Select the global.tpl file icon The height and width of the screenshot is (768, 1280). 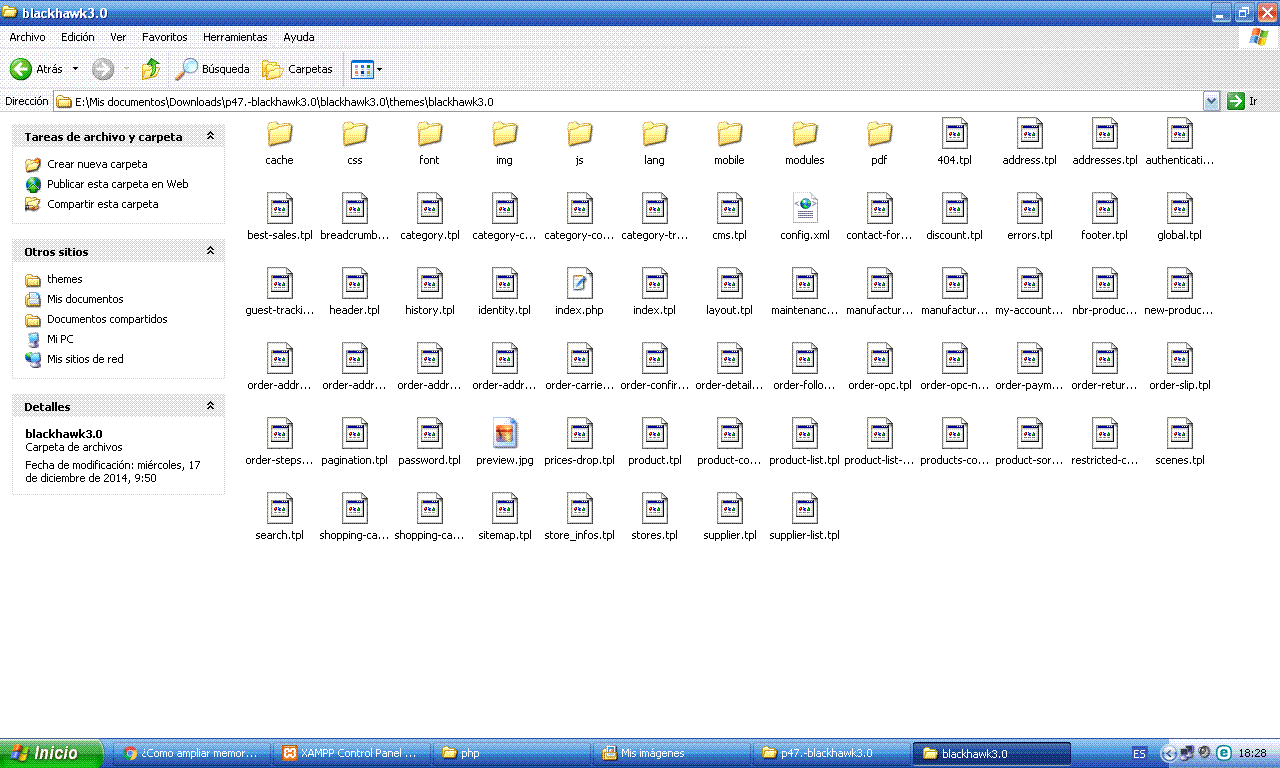(x=1180, y=208)
